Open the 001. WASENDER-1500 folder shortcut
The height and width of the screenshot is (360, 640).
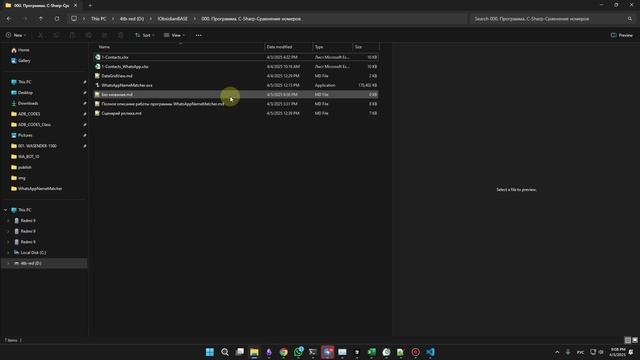(37, 146)
